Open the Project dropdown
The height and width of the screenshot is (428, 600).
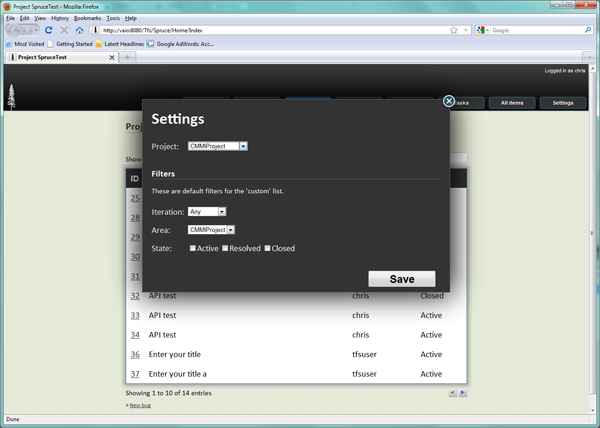[218, 146]
